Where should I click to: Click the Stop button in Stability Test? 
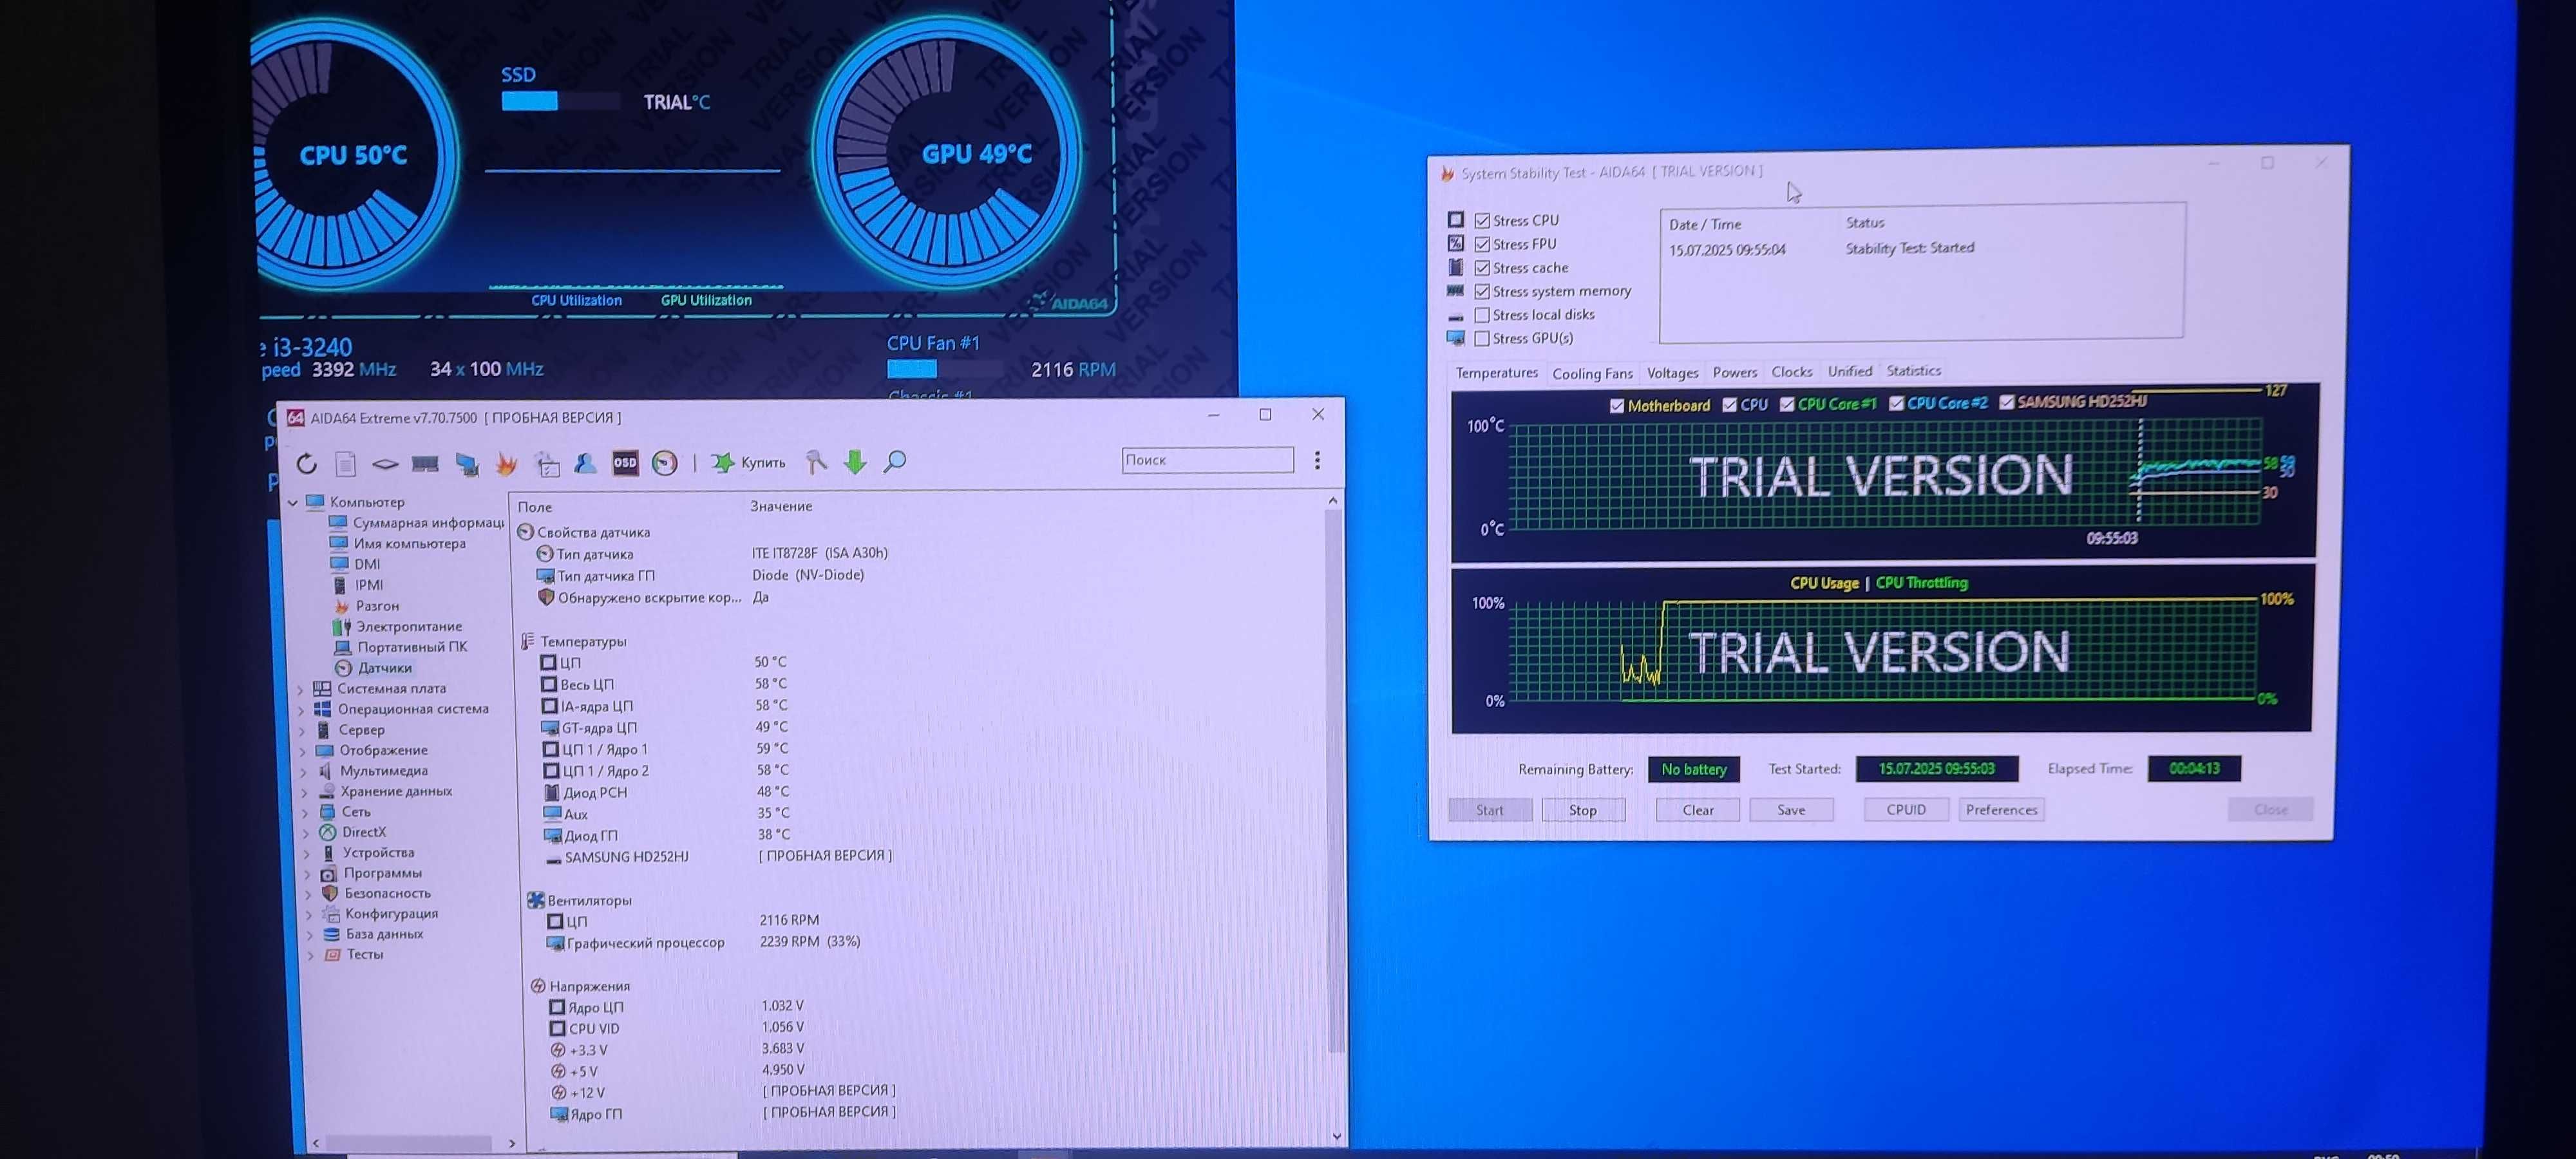[1583, 810]
